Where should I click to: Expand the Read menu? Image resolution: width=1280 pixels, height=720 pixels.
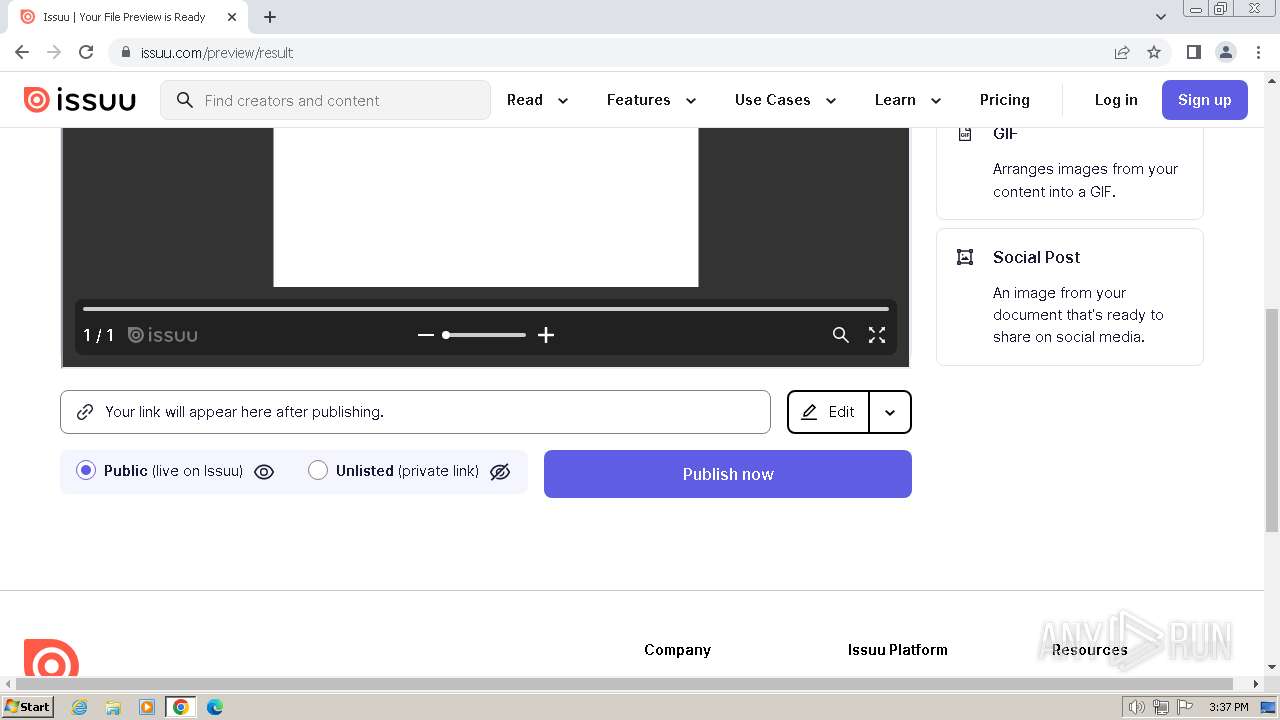(538, 100)
